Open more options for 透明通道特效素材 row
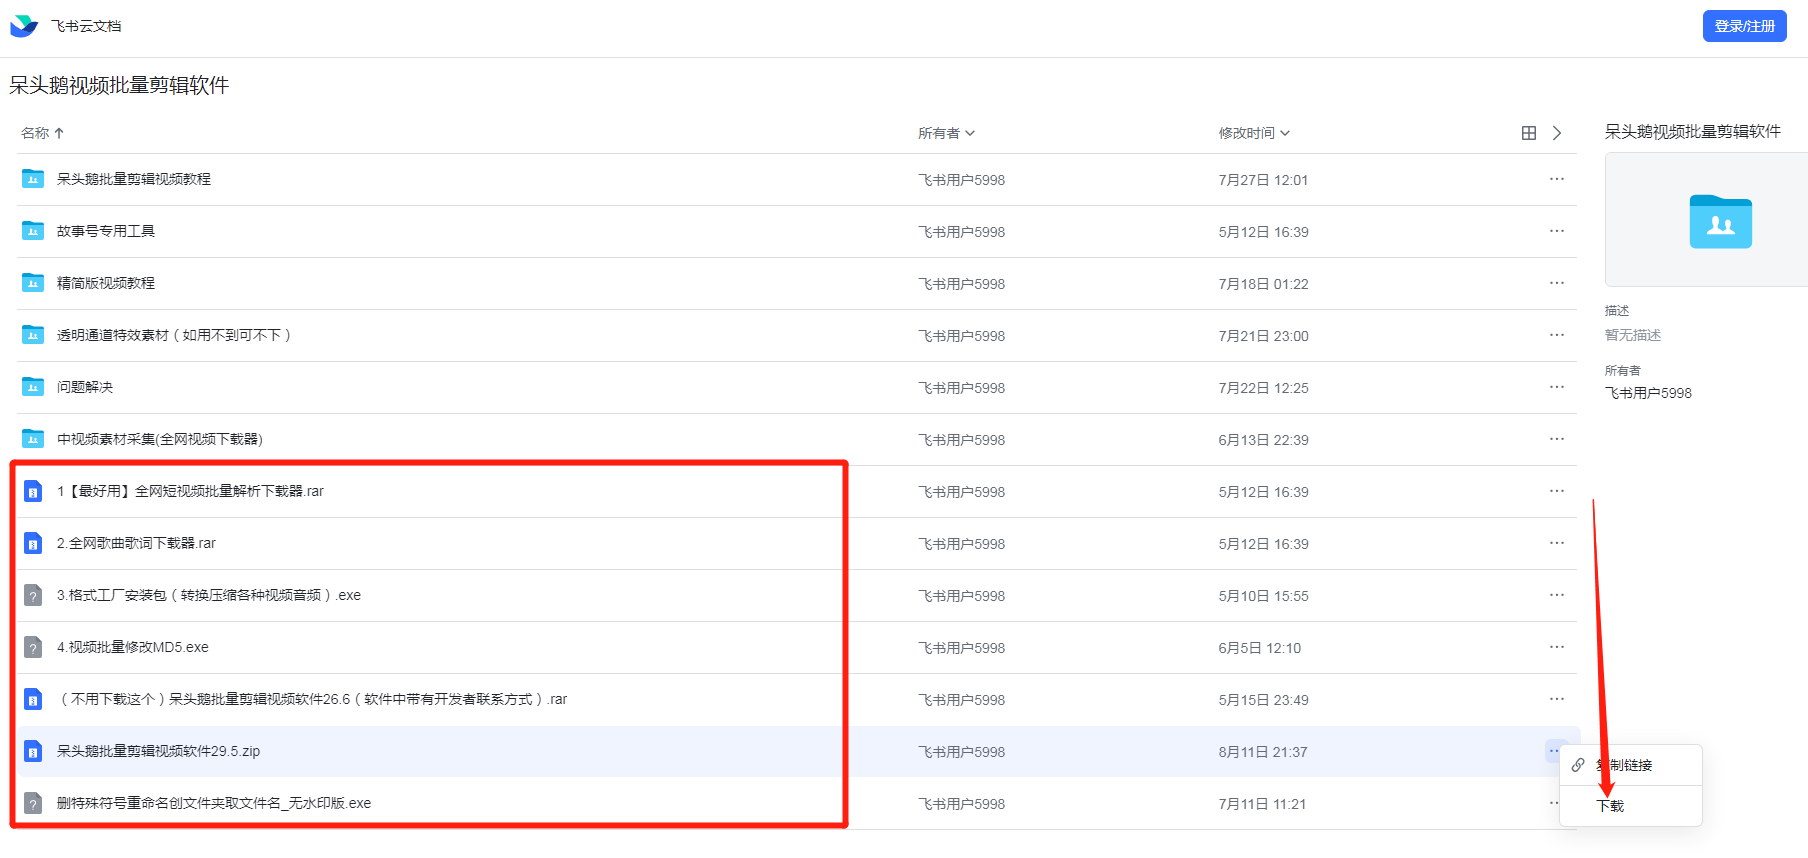The height and width of the screenshot is (858, 1808). coord(1556,335)
